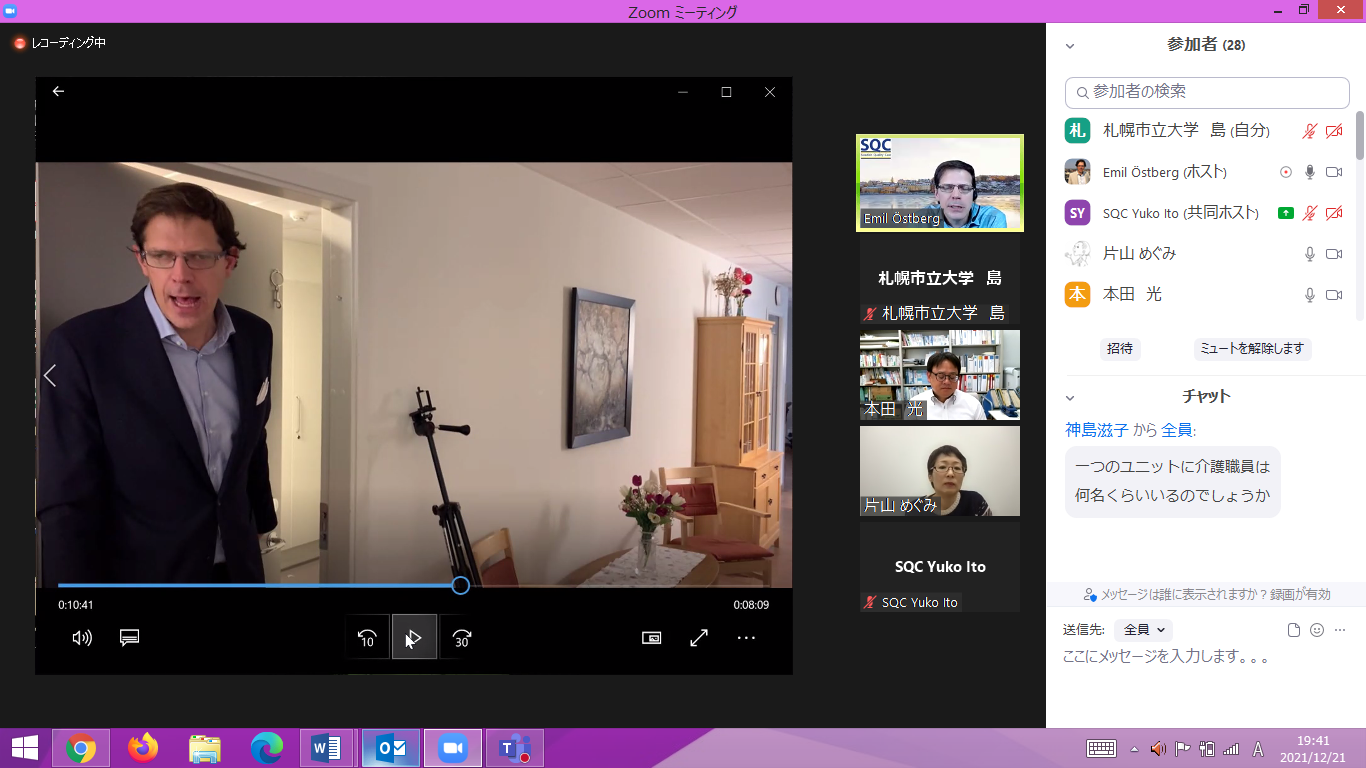Toggle own muted microphone in participants list

tap(1309, 131)
